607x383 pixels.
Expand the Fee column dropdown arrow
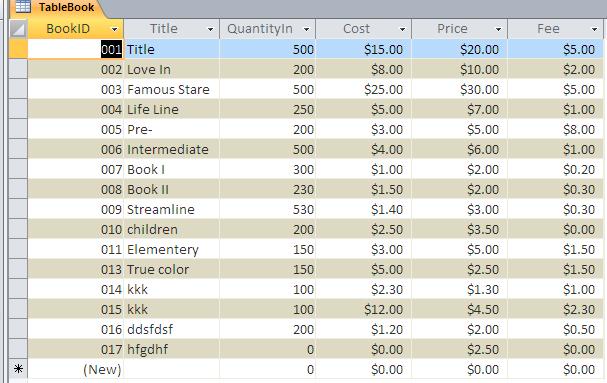[594, 29]
